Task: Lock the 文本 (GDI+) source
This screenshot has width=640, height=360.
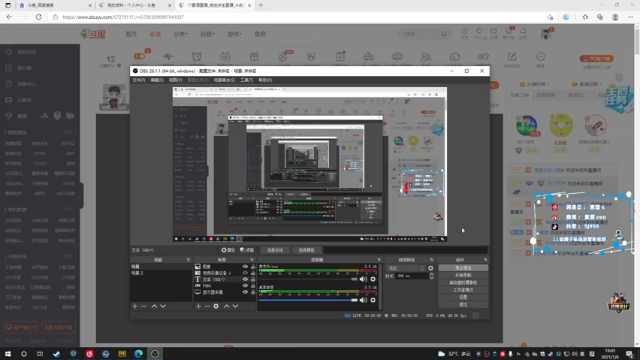Action: click(x=253, y=279)
